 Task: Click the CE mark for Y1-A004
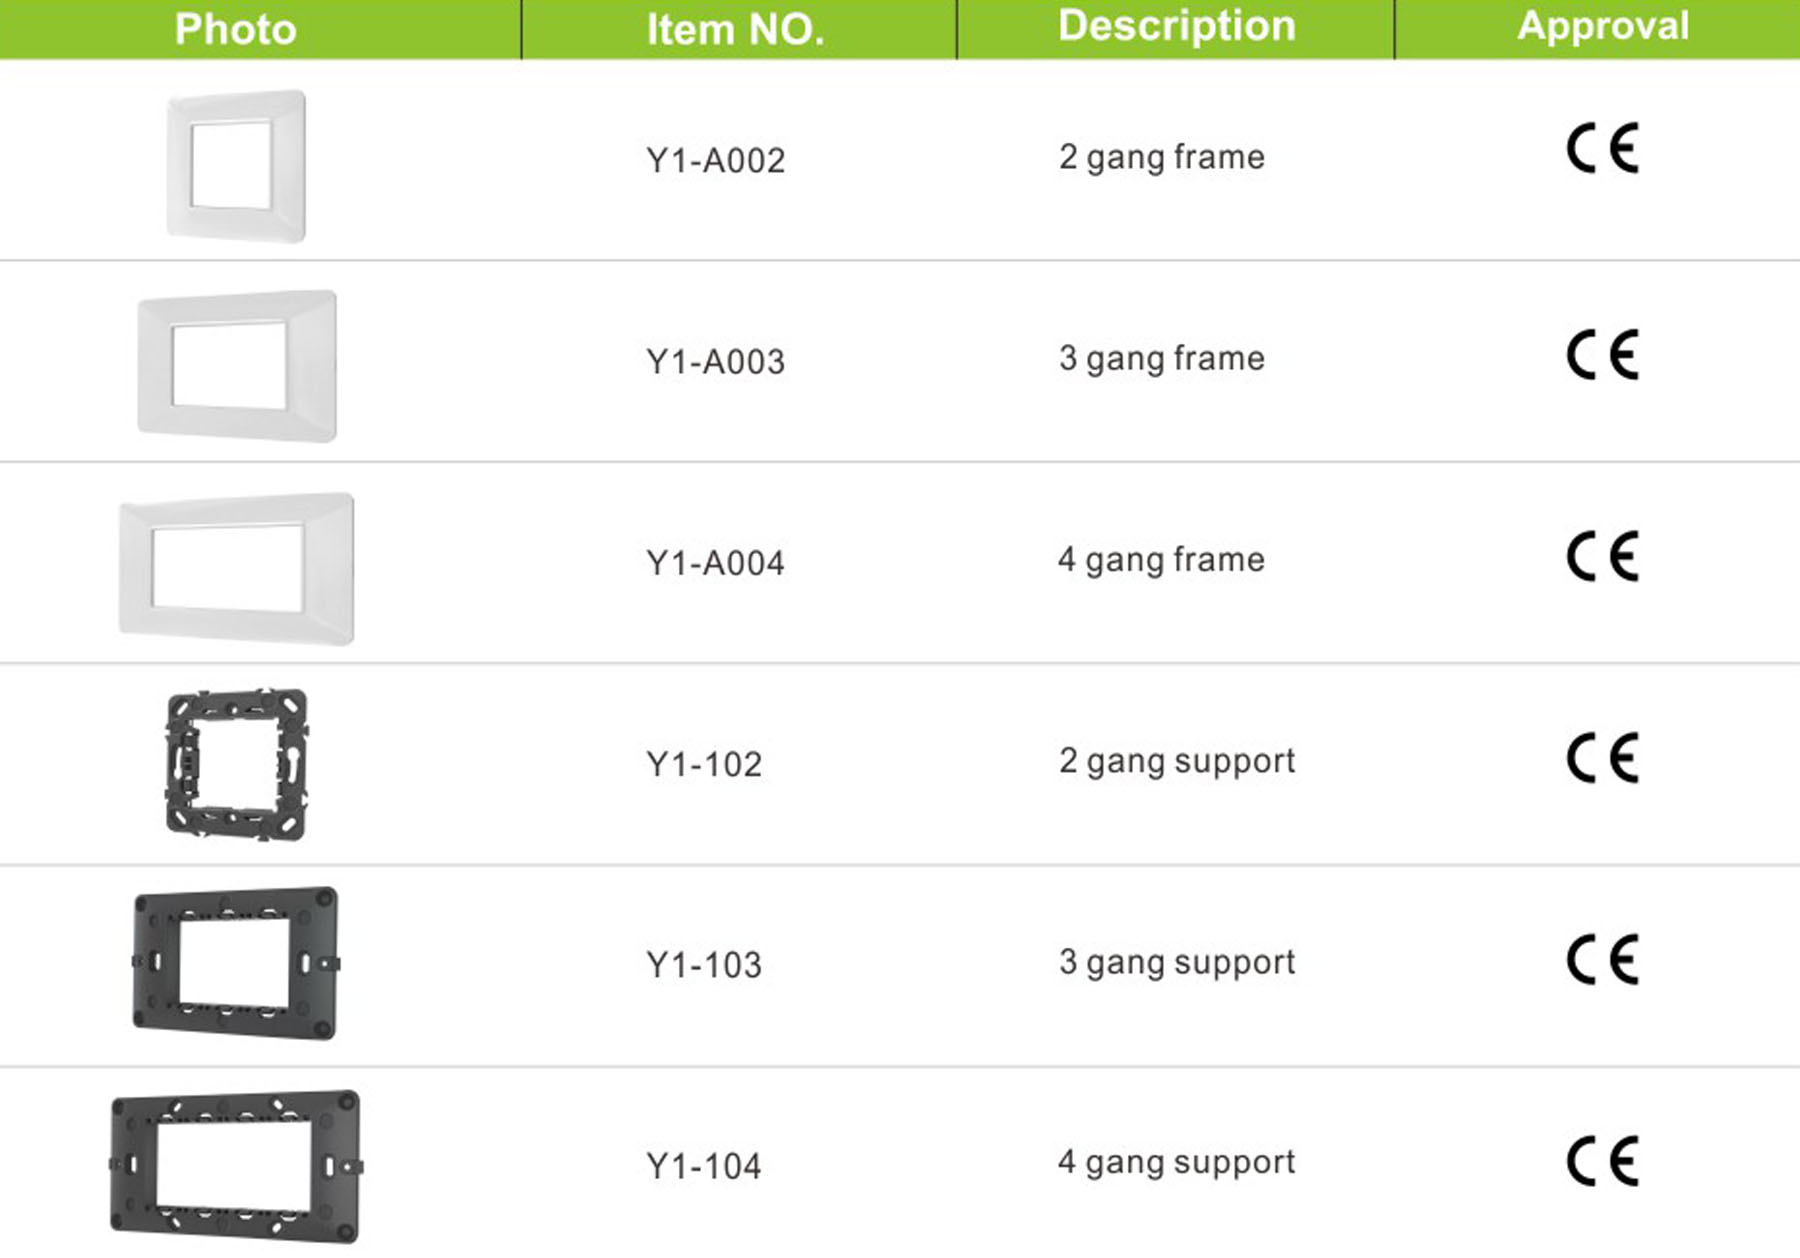(x=1602, y=556)
